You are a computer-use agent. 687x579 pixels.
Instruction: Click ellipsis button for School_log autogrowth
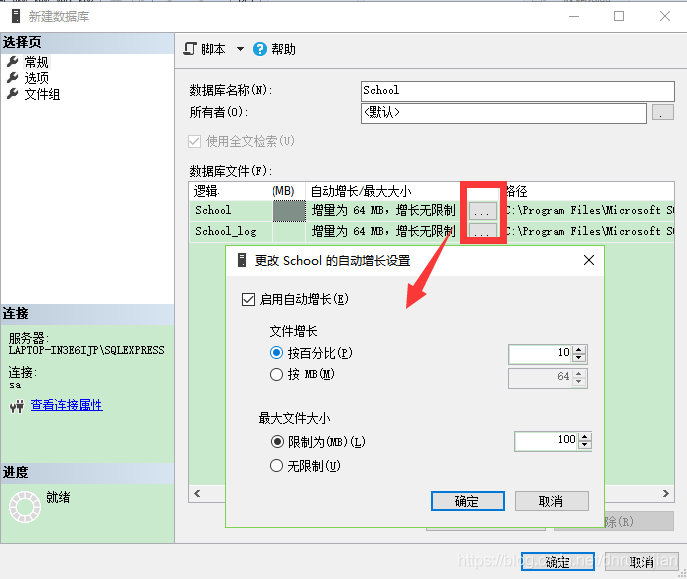point(483,231)
